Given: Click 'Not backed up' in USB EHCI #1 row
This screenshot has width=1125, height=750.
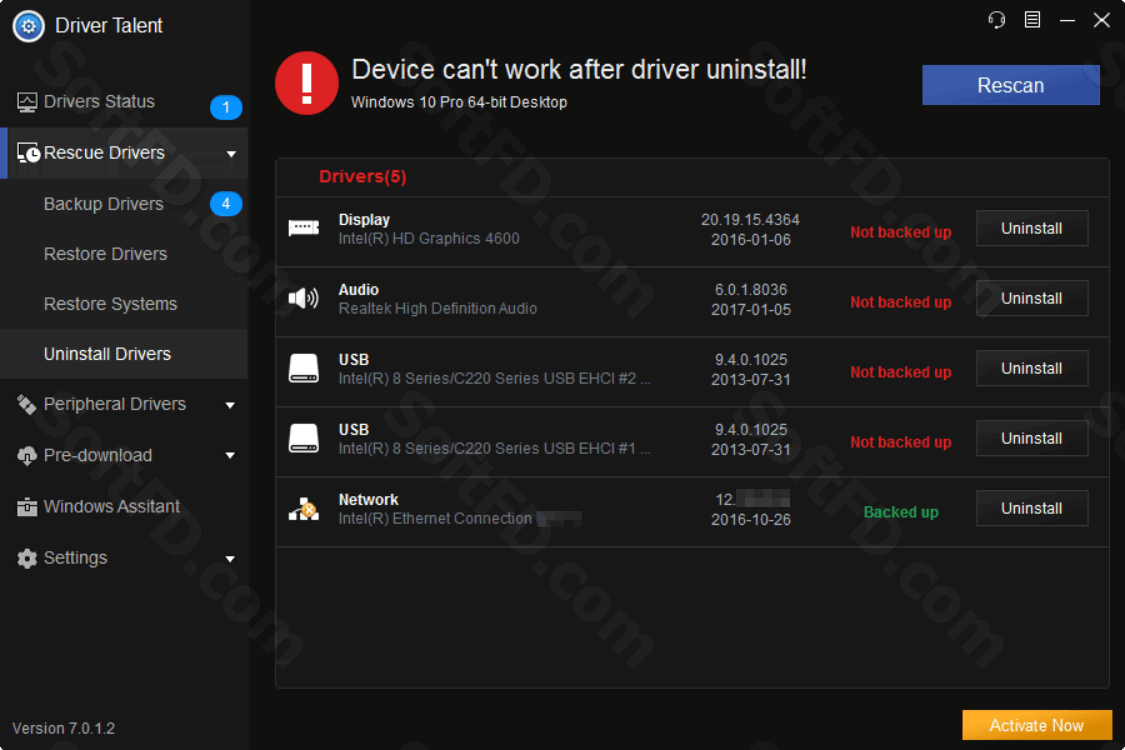Looking at the screenshot, I should click(900, 442).
